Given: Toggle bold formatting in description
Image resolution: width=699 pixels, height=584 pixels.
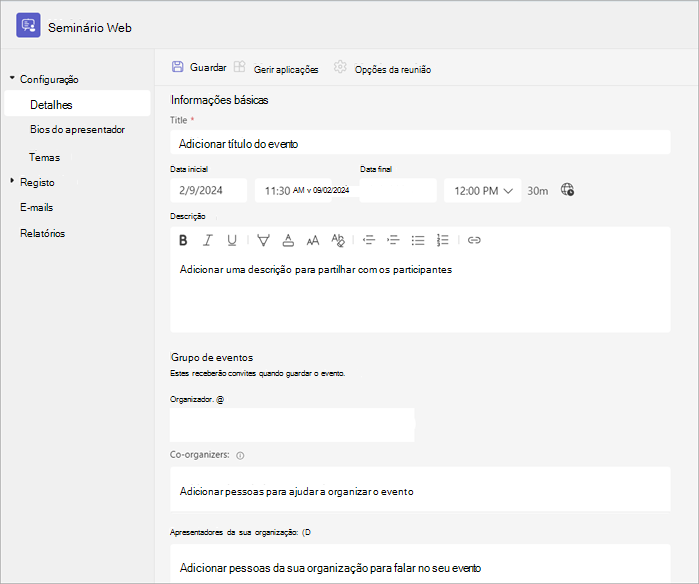Looking at the screenshot, I should [x=183, y=240].
